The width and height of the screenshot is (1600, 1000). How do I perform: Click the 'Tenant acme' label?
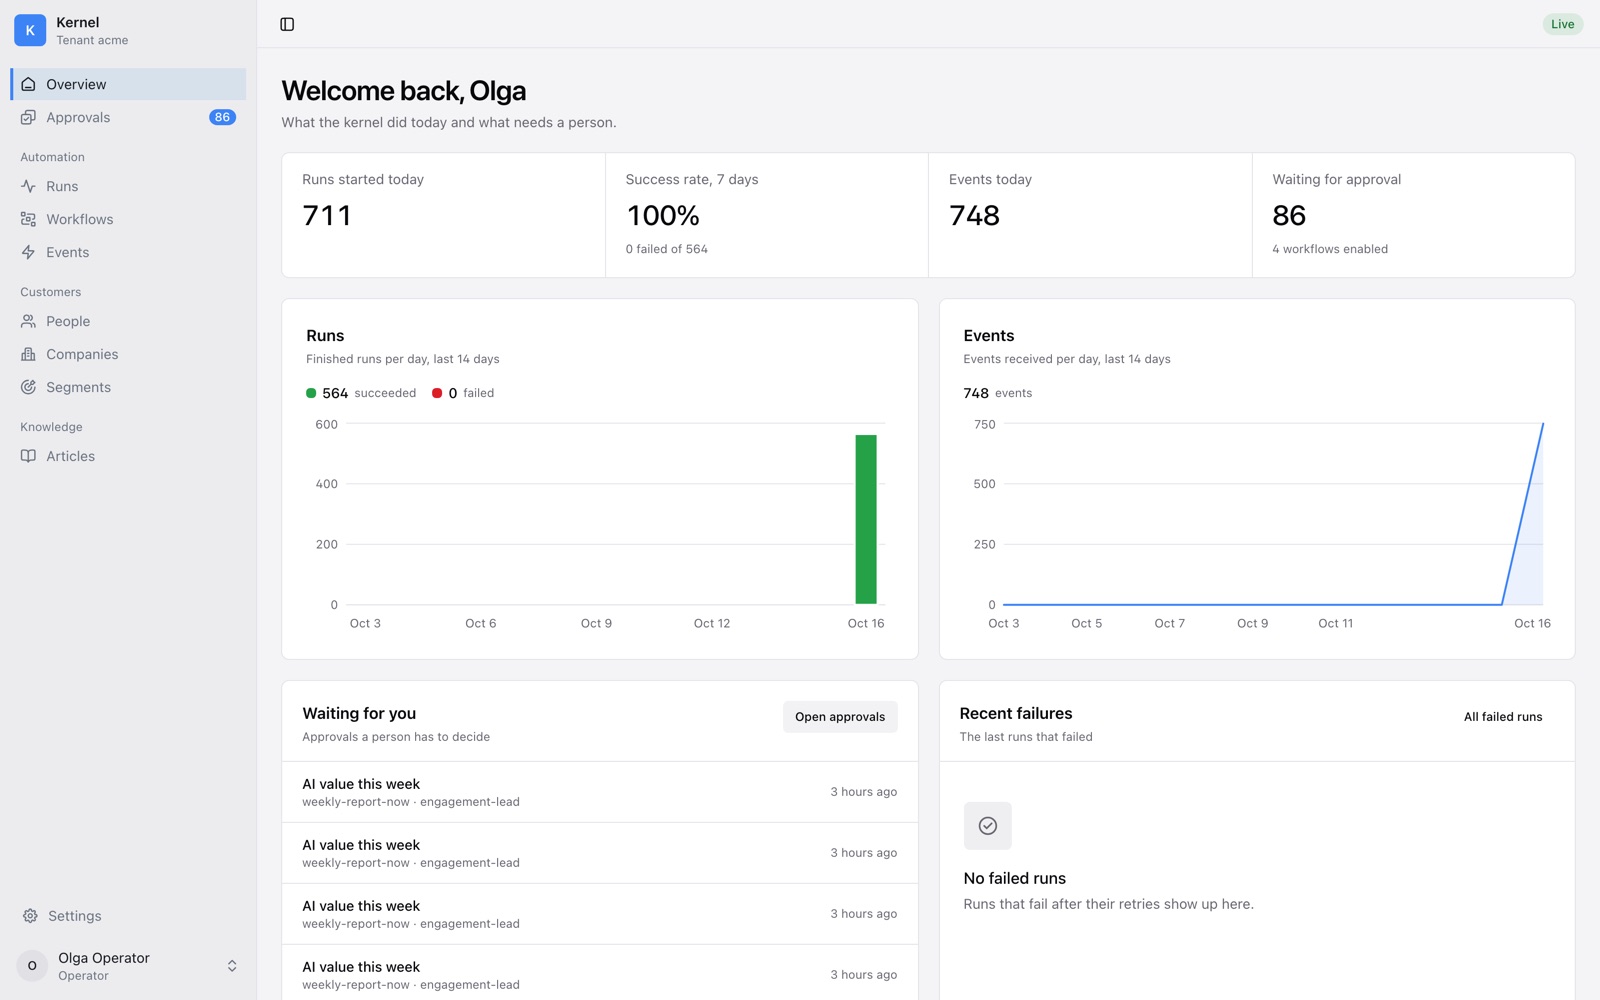[x=92, y=41]
